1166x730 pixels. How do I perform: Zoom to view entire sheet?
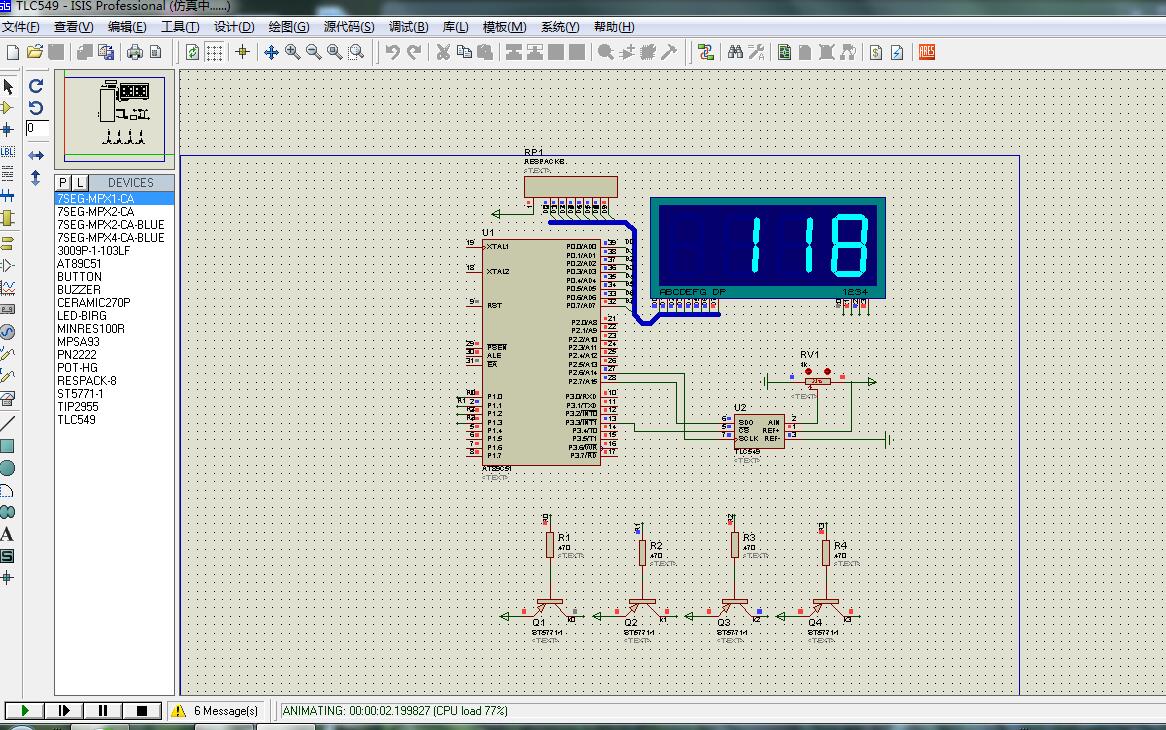click(335, 52)
